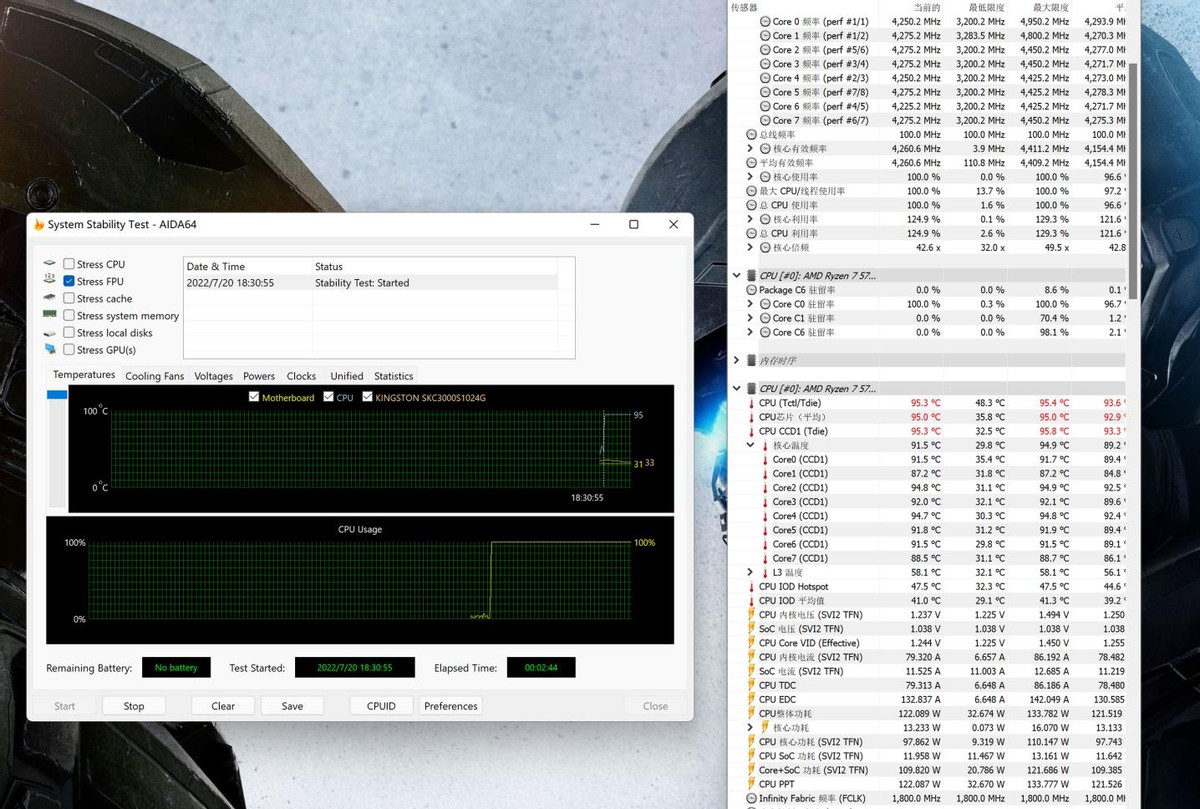Screen dimensions: 1200x809
Task: Enable the Stress CPU checkbox
Action: point(67,264)
